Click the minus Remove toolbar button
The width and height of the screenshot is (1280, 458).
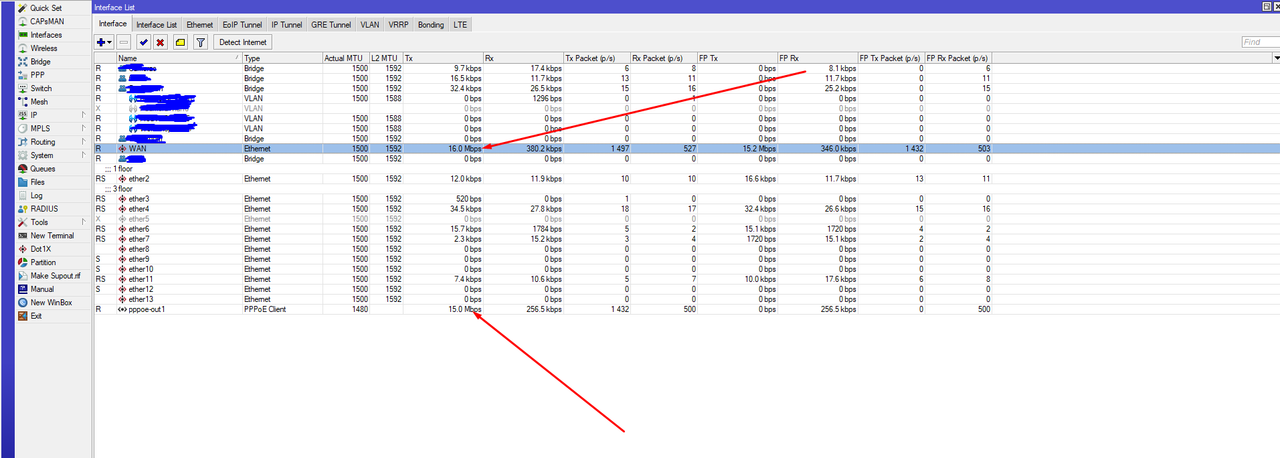click(x=124, y=42)
